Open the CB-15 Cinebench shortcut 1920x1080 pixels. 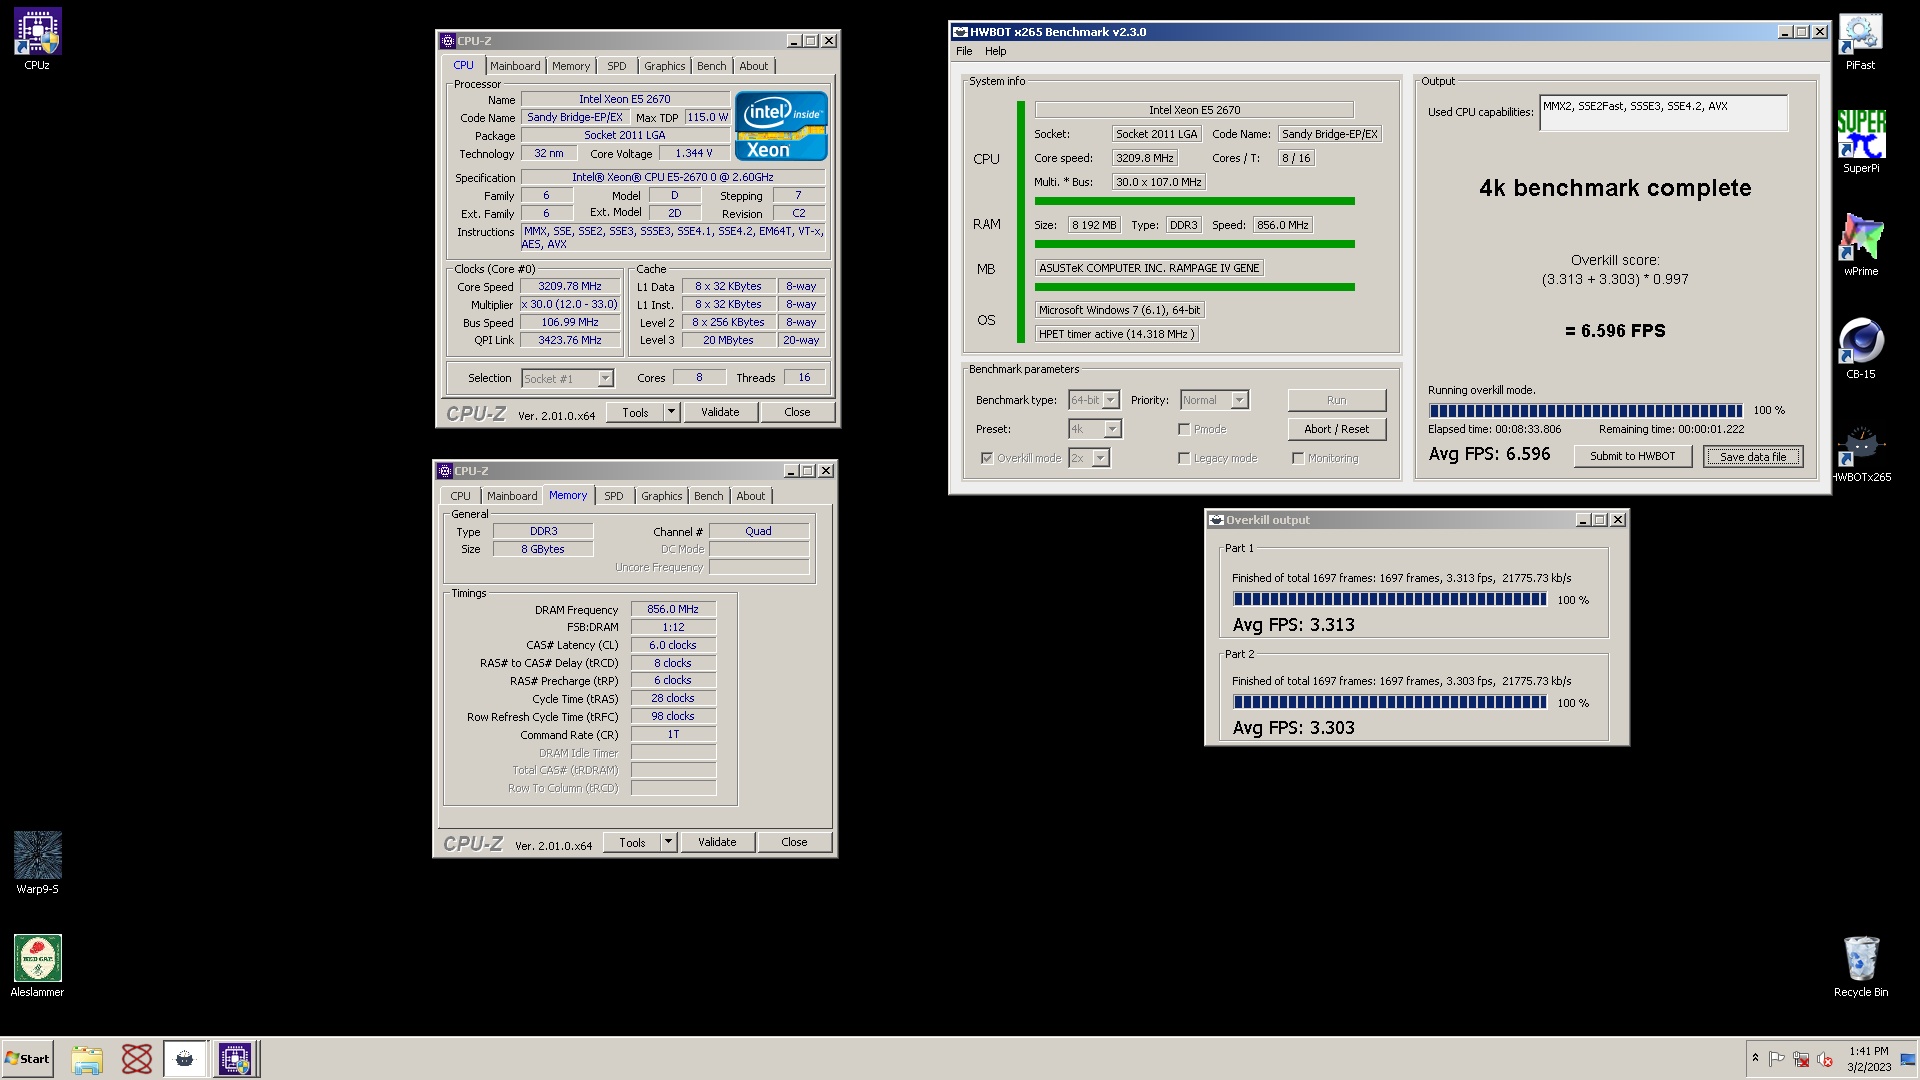pyautogui.click(x=1860, y=348)
